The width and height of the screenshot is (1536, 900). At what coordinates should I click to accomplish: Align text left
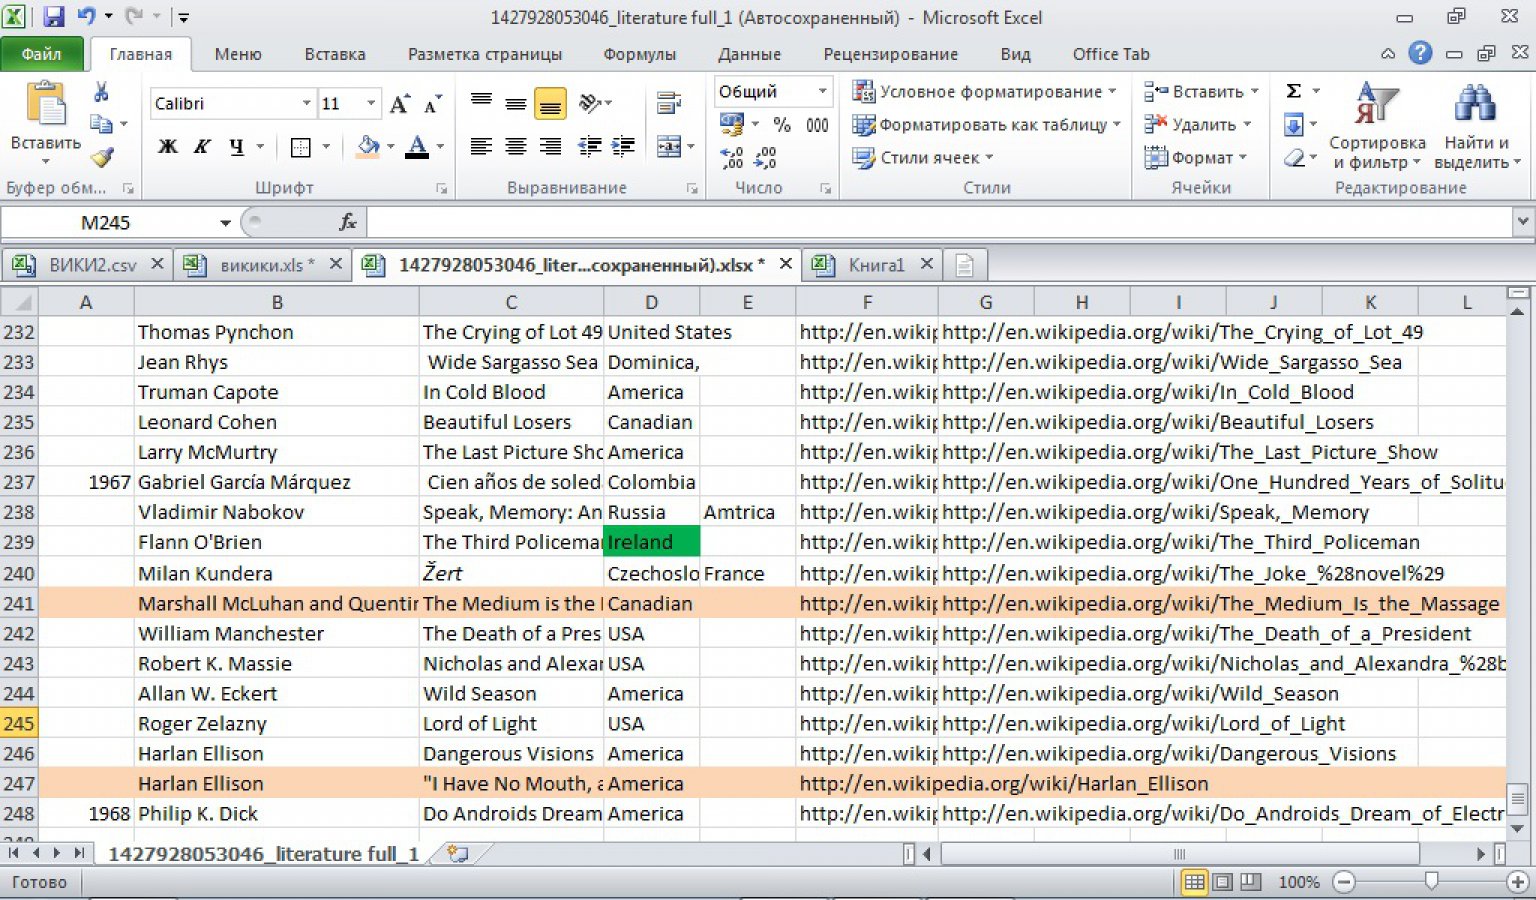481,147
